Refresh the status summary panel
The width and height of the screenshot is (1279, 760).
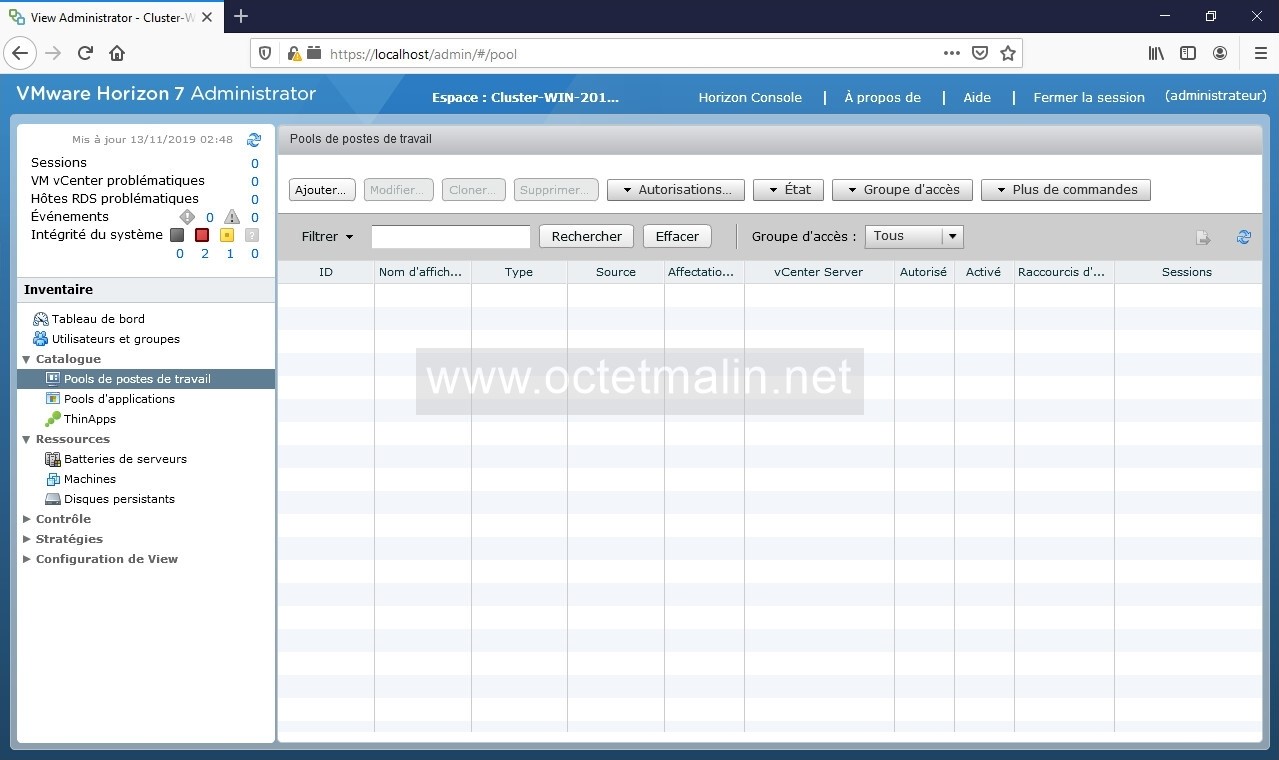click(254, 140)
